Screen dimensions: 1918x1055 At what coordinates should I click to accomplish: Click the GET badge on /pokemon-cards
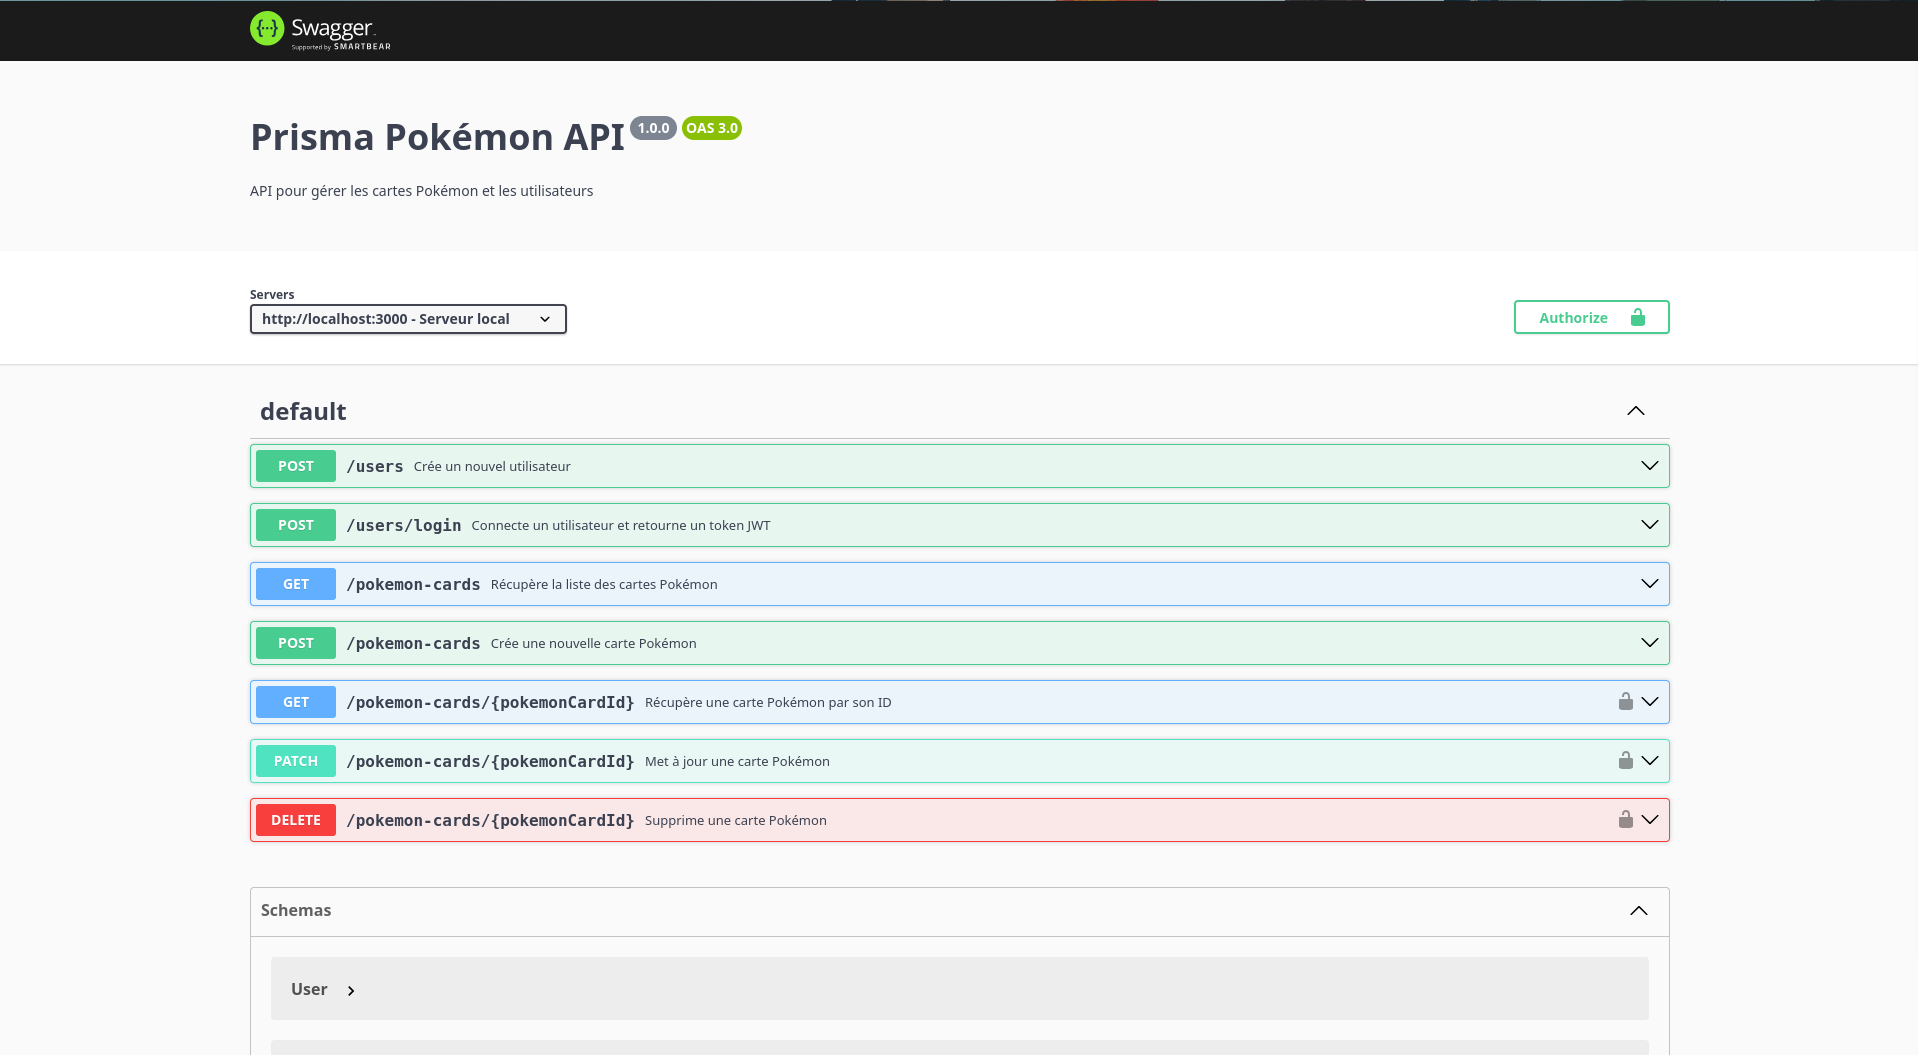pyautogui.click(x=295, y=584)
